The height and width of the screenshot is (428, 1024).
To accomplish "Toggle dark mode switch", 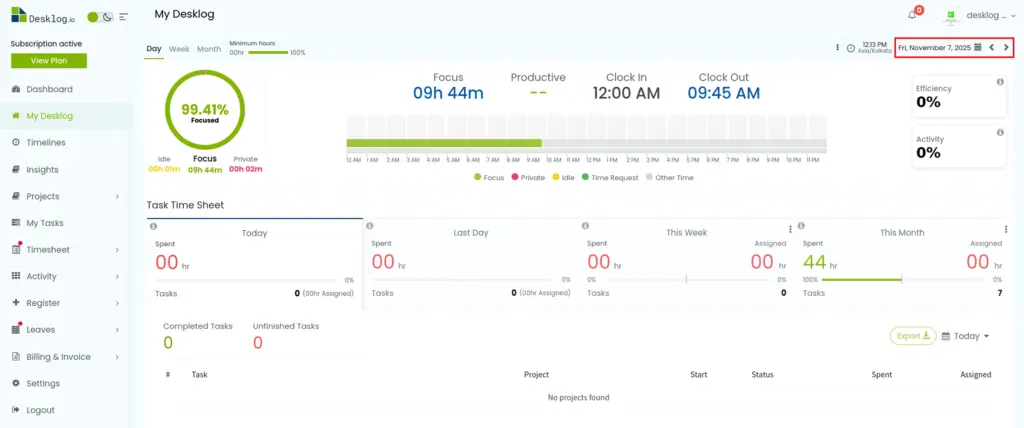I will (100, 17).
